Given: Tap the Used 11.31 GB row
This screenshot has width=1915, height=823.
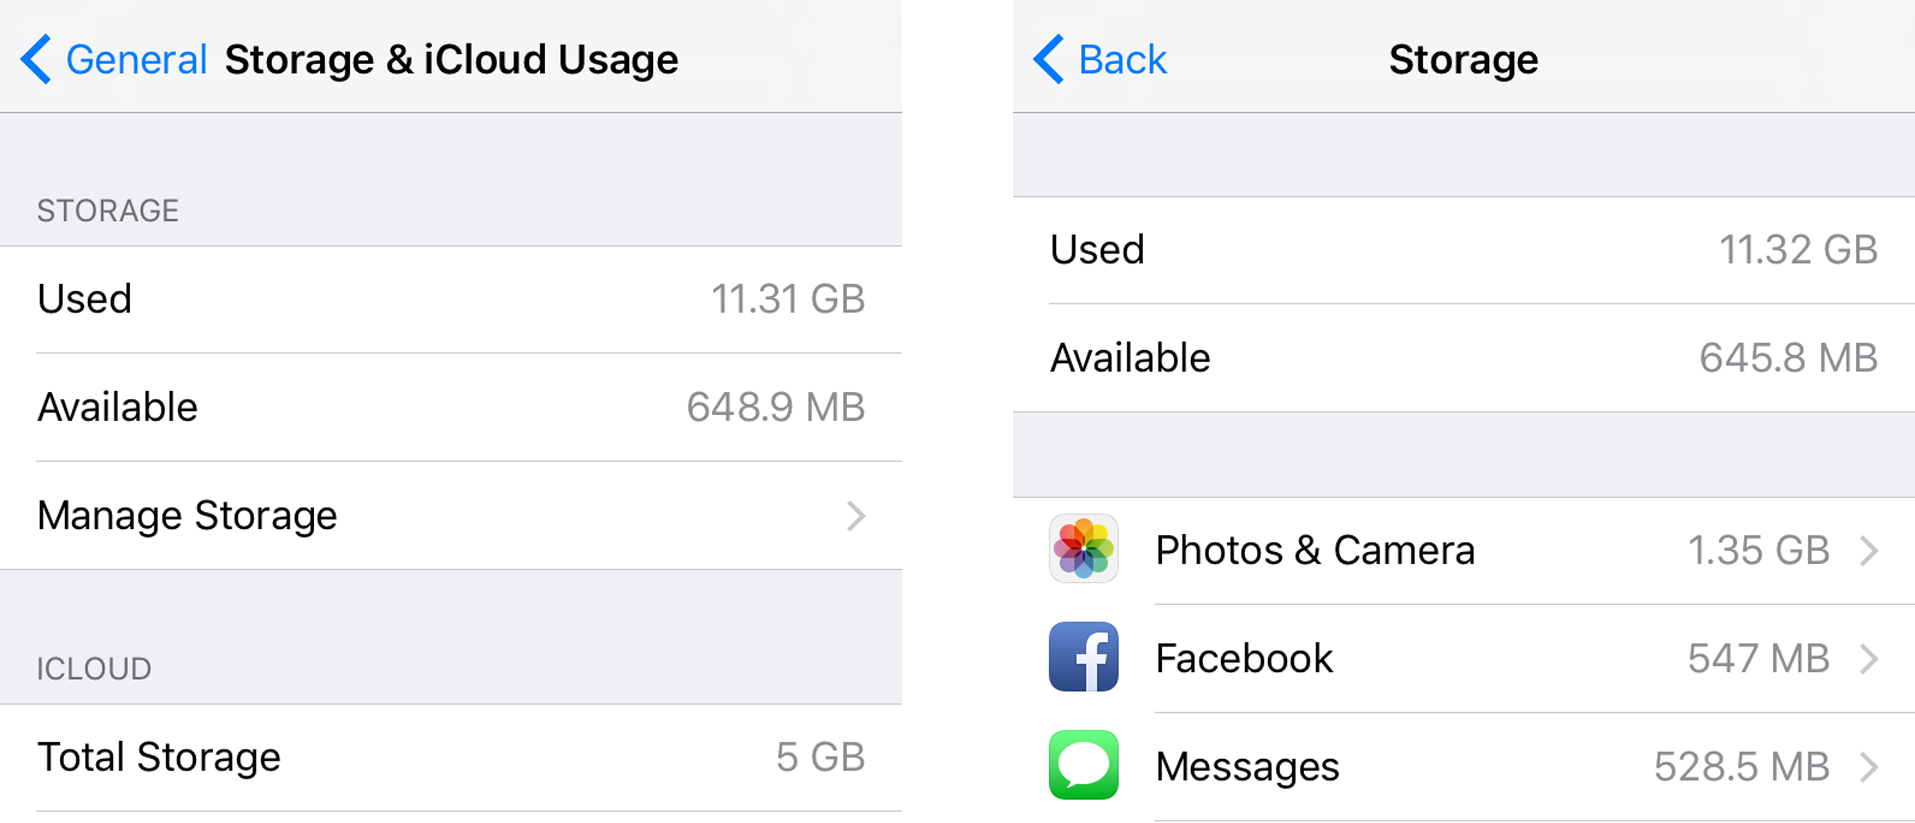Looking at the screenshot, I should [451, 299].
